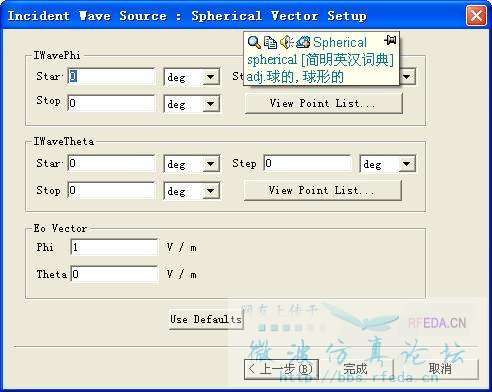Click View Point List in IWavePhi group
Screen dimensions: 492x392
[323, 103]
